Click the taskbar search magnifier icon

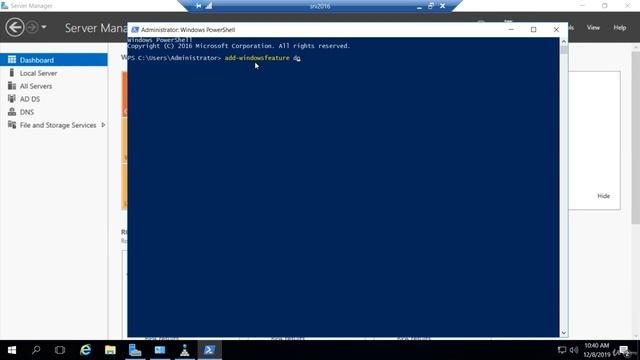coord(36,350)
